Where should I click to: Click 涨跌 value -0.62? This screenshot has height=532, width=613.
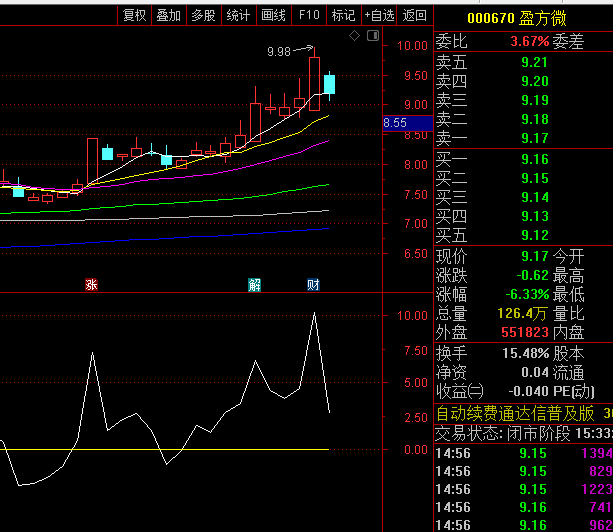pyautogui.click(x=532, y=276)
